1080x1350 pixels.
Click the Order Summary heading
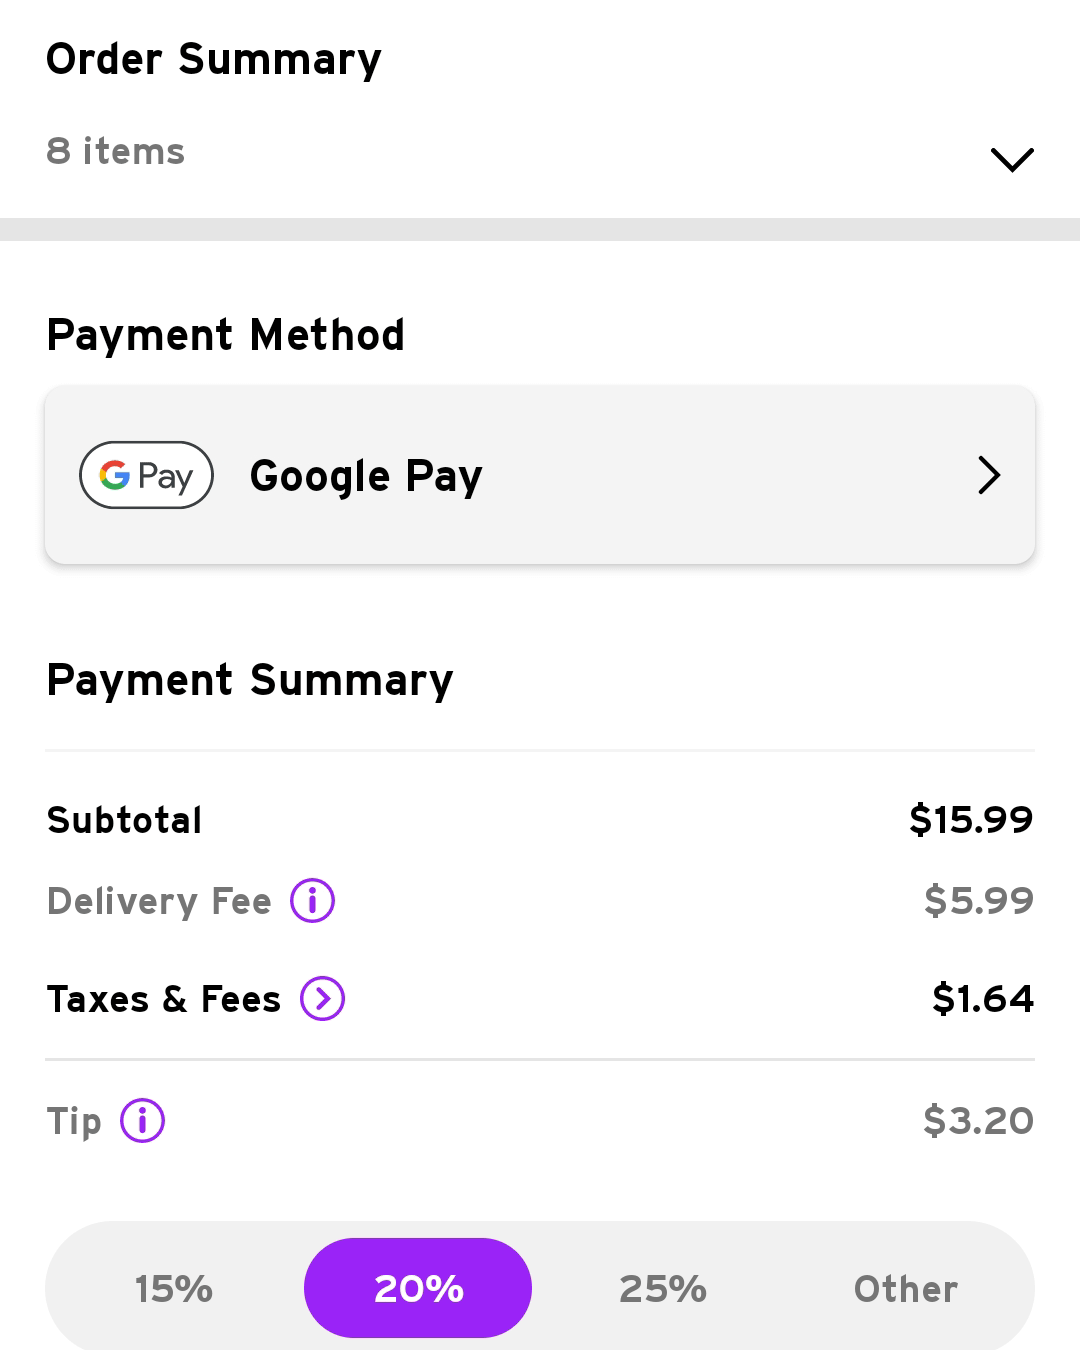click(x=214, y=59)
